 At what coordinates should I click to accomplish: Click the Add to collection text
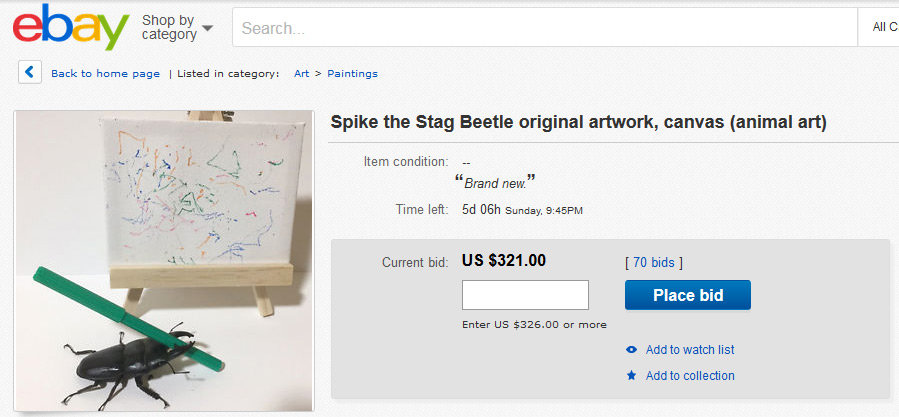690,376
